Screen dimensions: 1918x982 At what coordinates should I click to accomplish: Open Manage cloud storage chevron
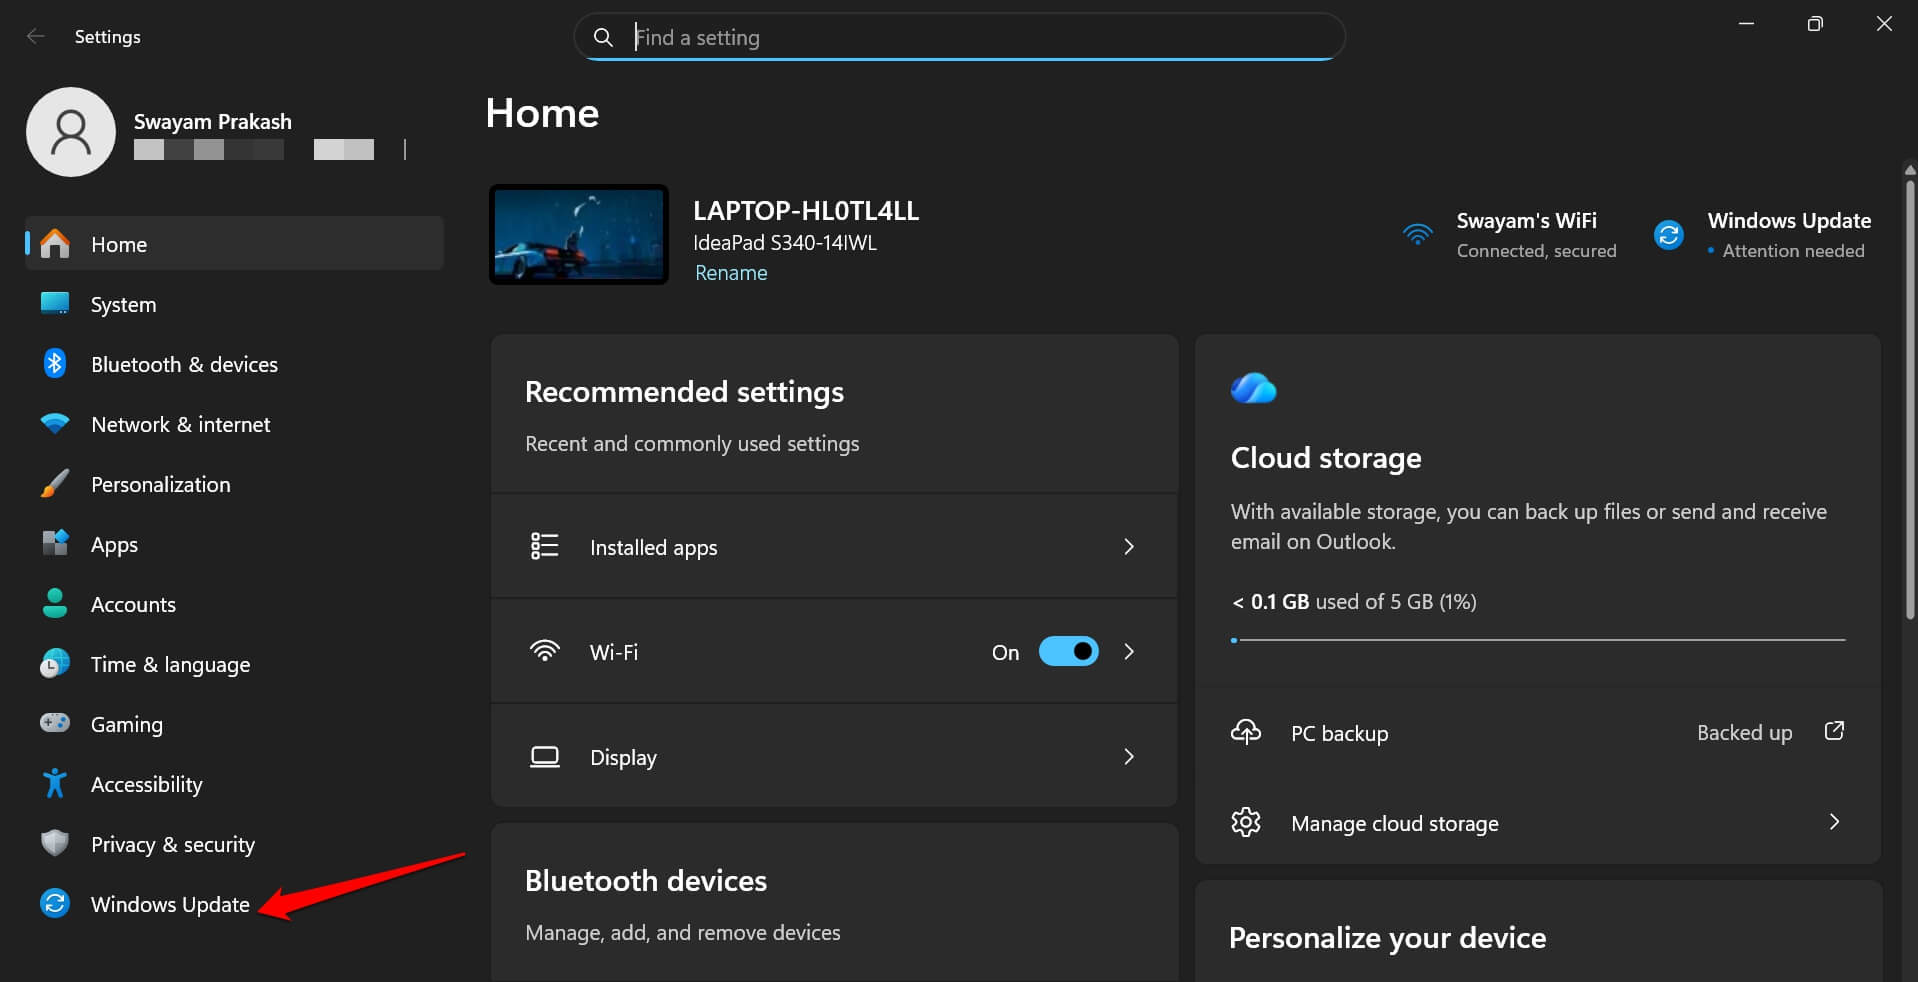(1834, 821)
